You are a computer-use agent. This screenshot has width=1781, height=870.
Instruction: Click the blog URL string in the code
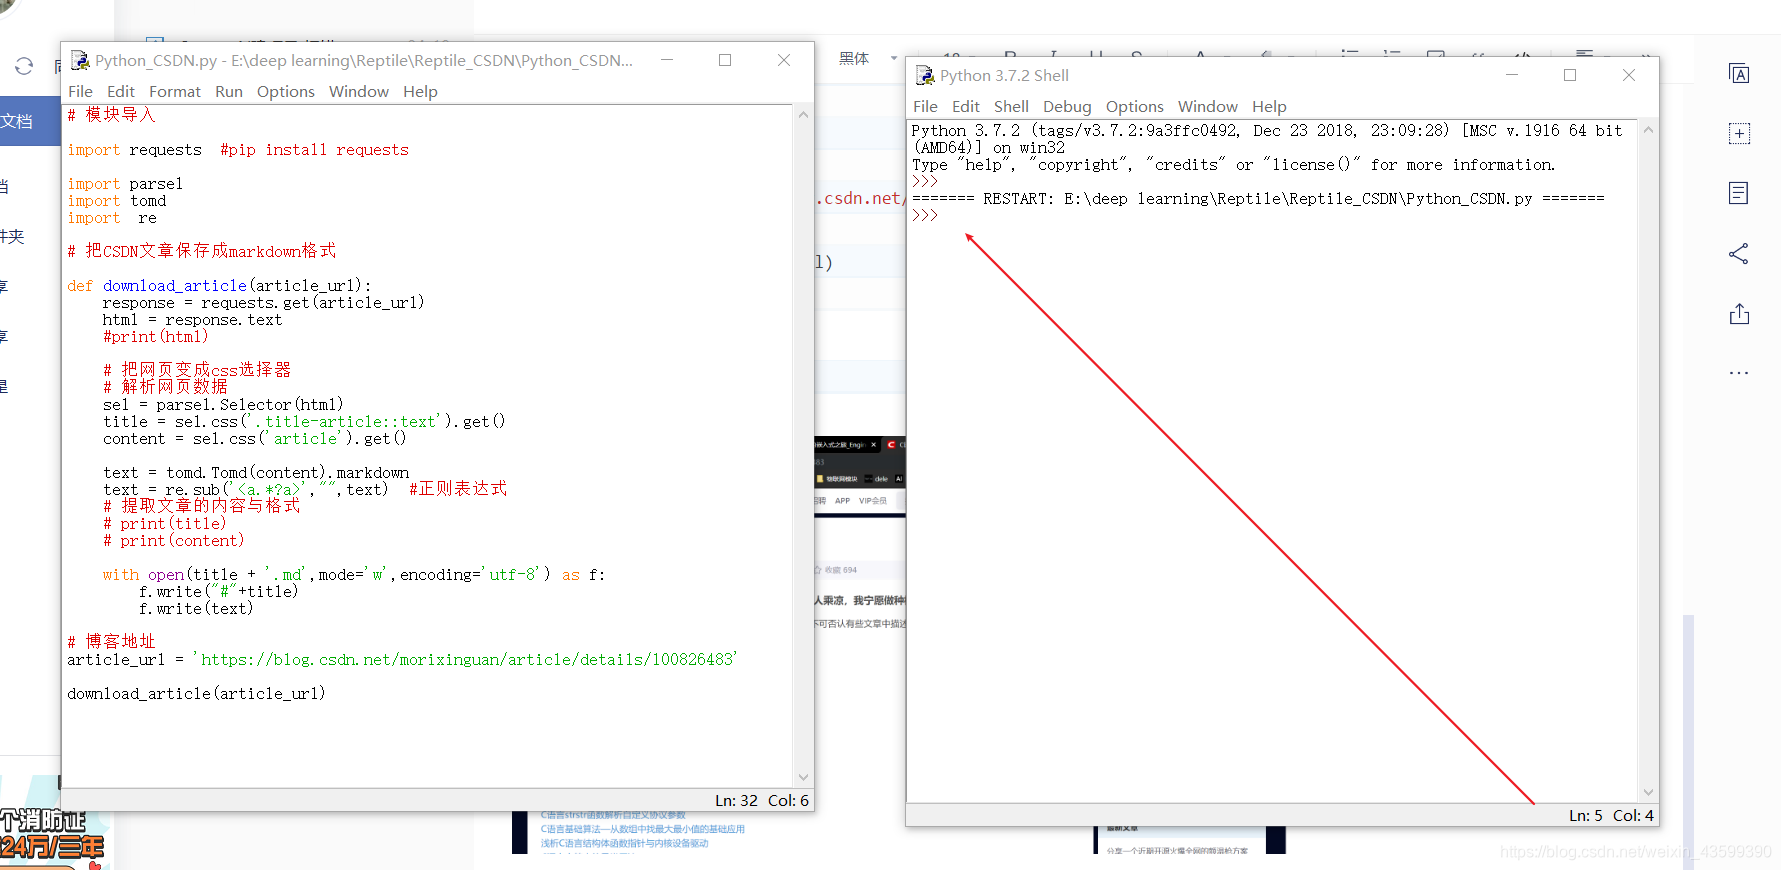pos(465,660)
